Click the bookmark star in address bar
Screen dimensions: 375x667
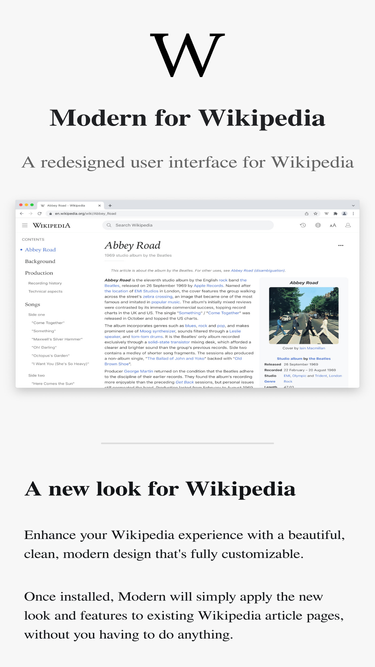point(315,214)
